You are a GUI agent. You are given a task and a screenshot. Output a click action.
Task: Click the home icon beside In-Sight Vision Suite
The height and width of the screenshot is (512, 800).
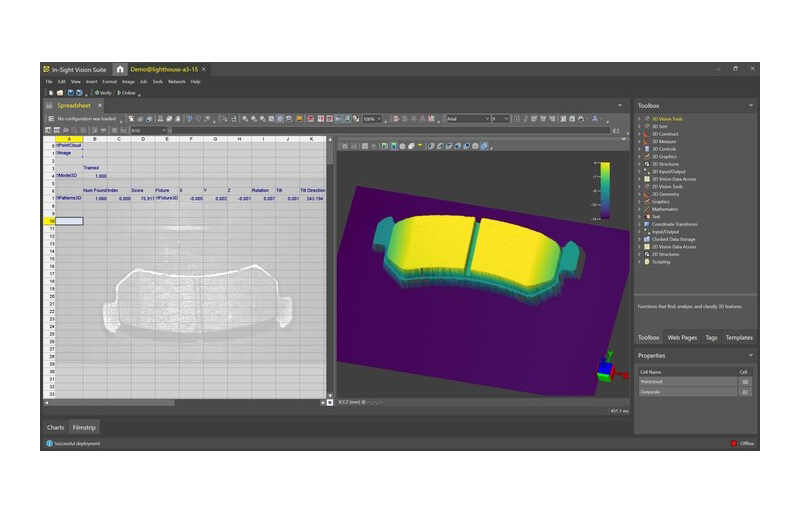point(120,69)
